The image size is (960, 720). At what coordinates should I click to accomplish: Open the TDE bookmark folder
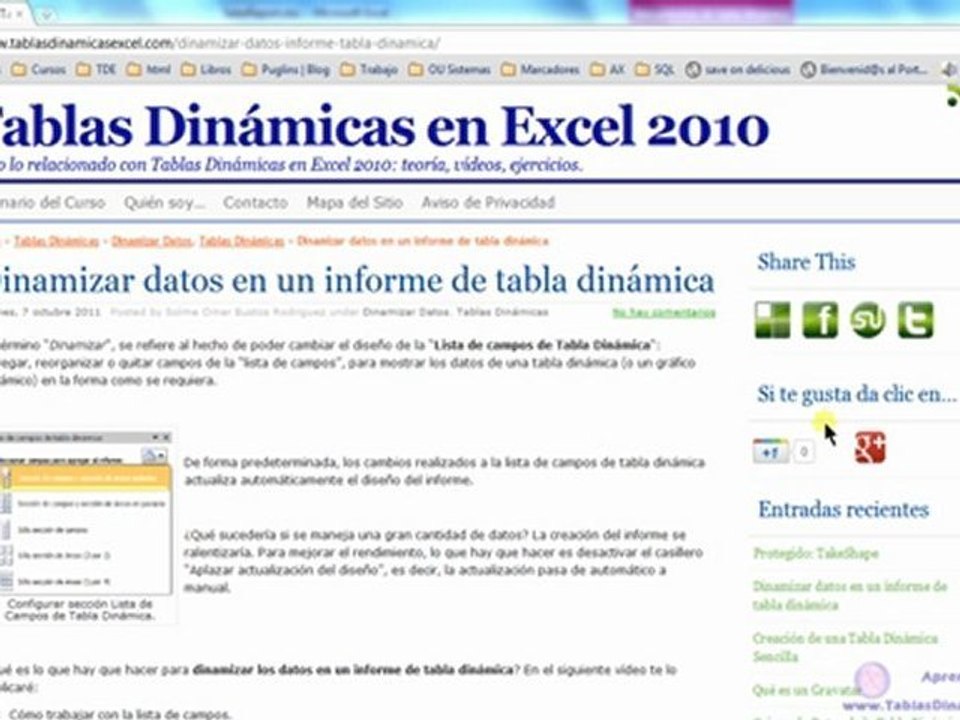tap(96, 70)
